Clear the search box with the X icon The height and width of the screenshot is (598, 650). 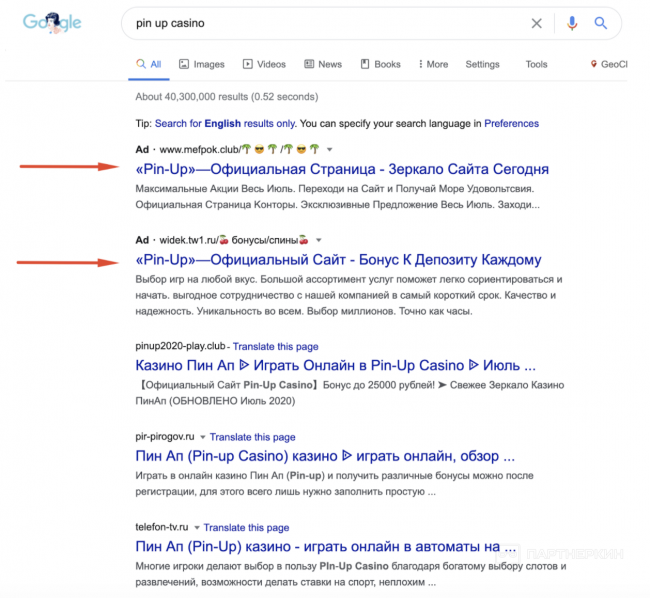pos(537,23)
